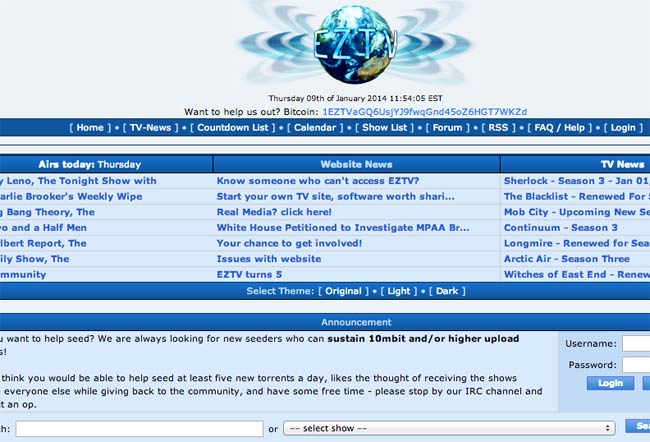Open the Home navigation link
The height and width of the screenshot is (442, 650).
(x=90, y=128)
